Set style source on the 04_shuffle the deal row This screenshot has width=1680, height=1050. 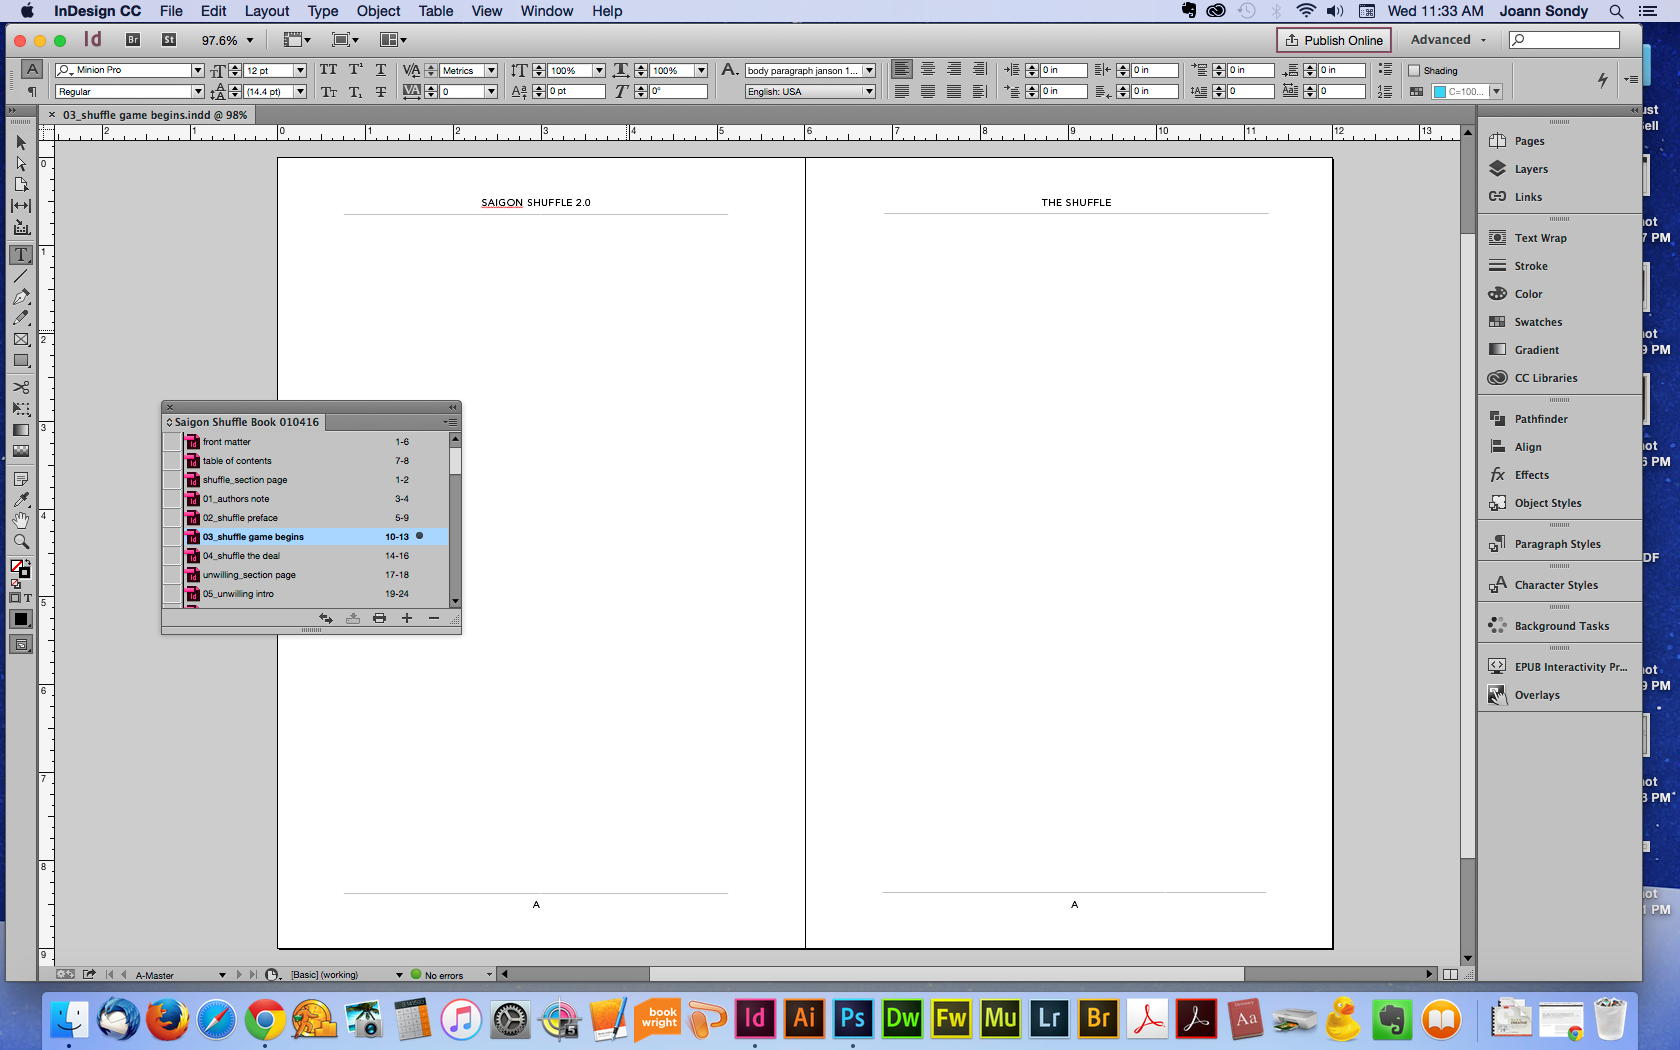172,556
